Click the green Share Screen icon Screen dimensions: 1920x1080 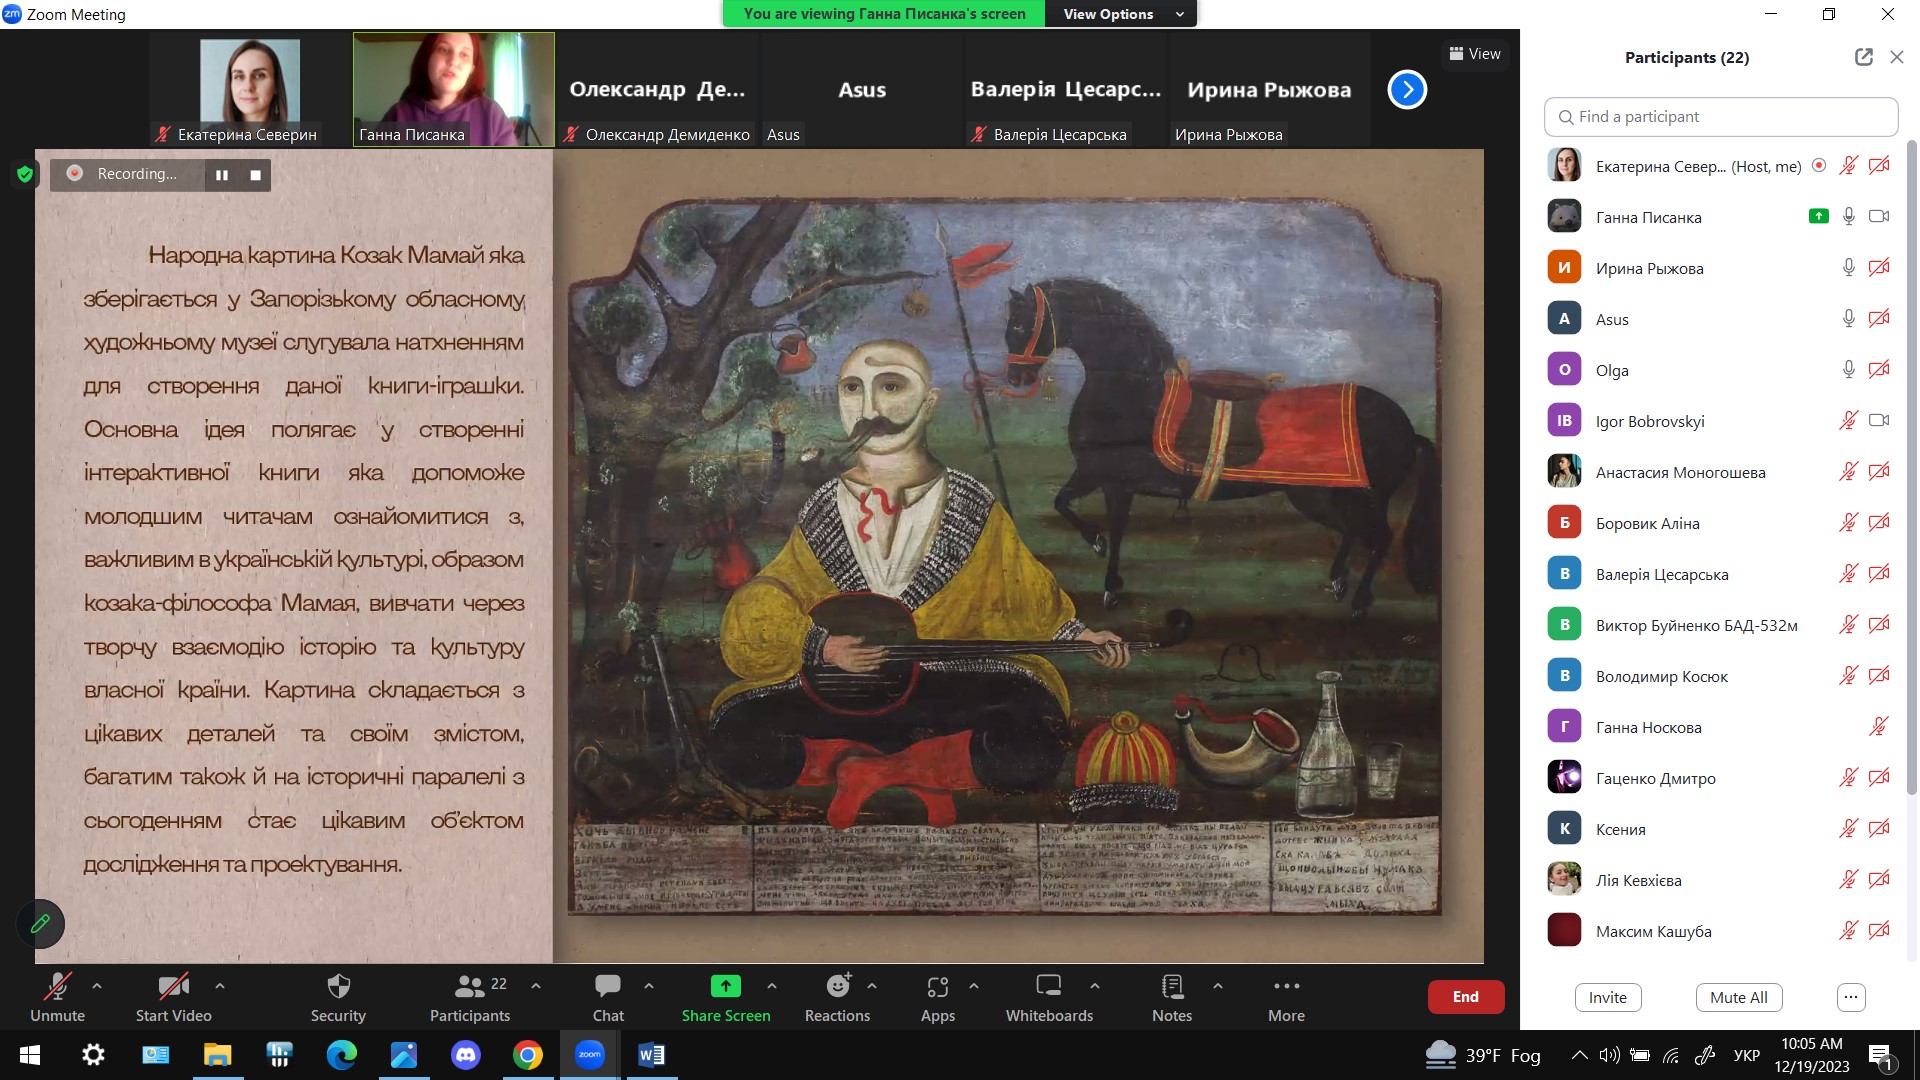[x=725, y=987]
